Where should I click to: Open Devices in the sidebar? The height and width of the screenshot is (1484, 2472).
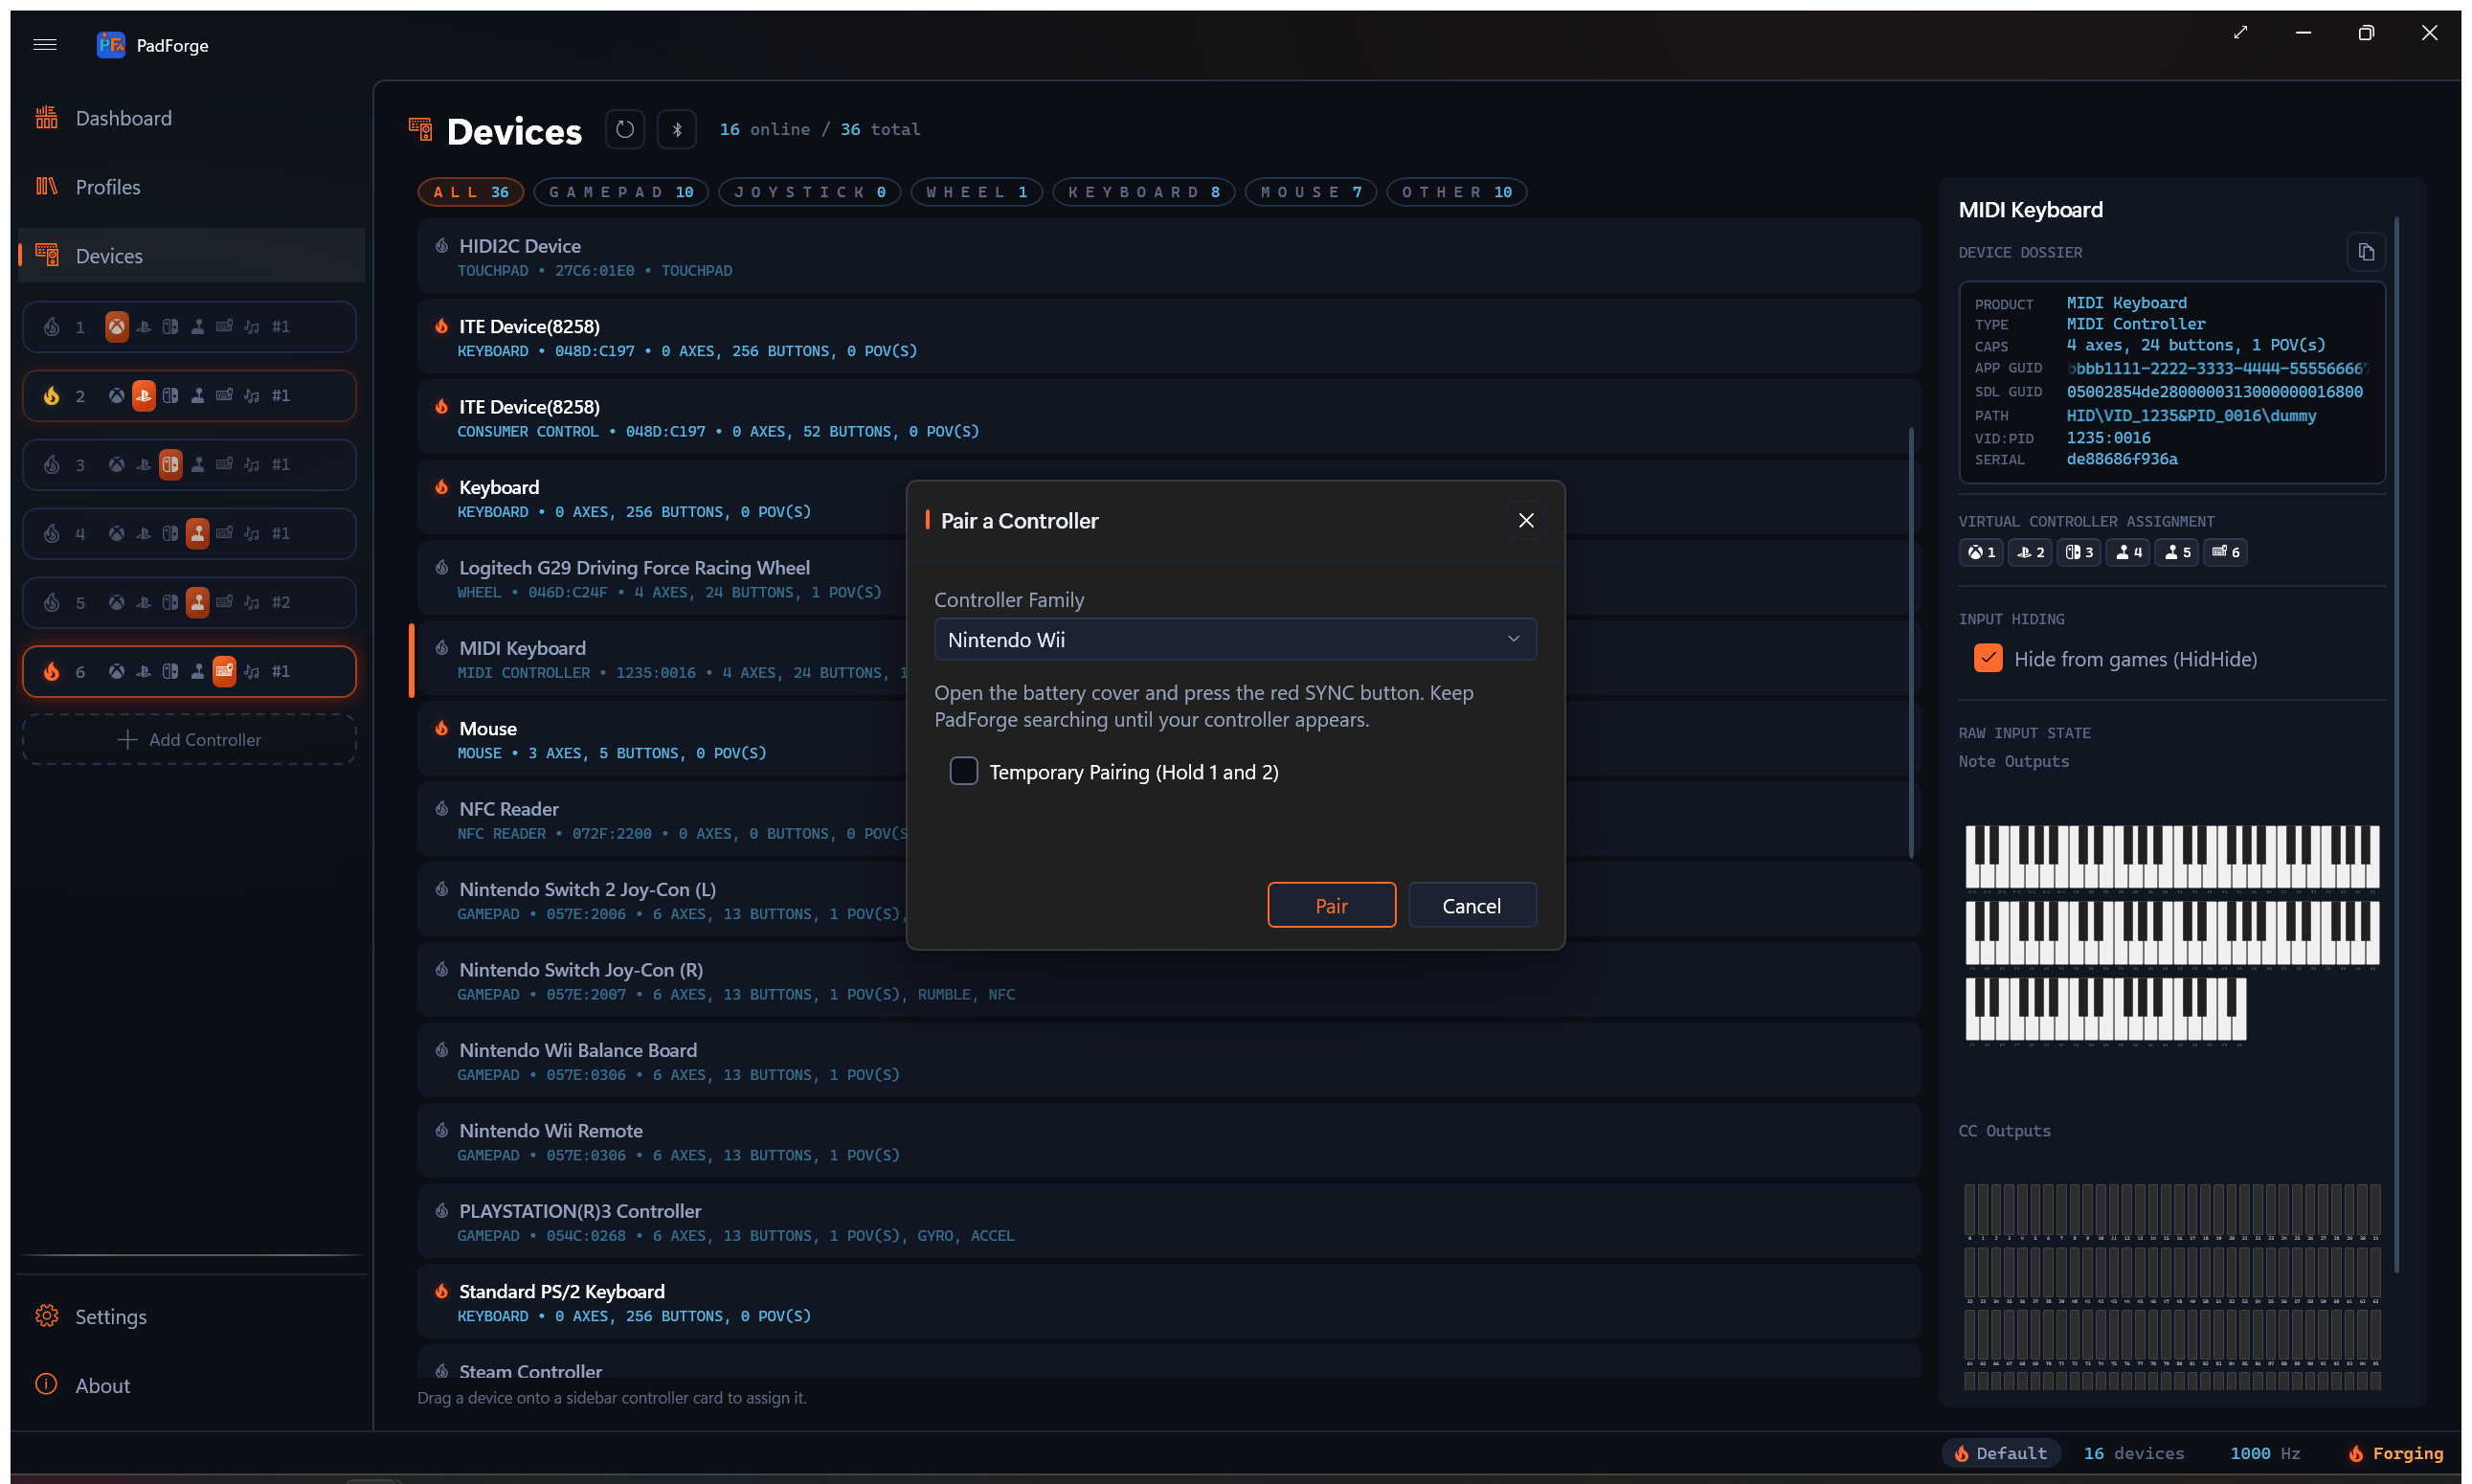point(191,256)
